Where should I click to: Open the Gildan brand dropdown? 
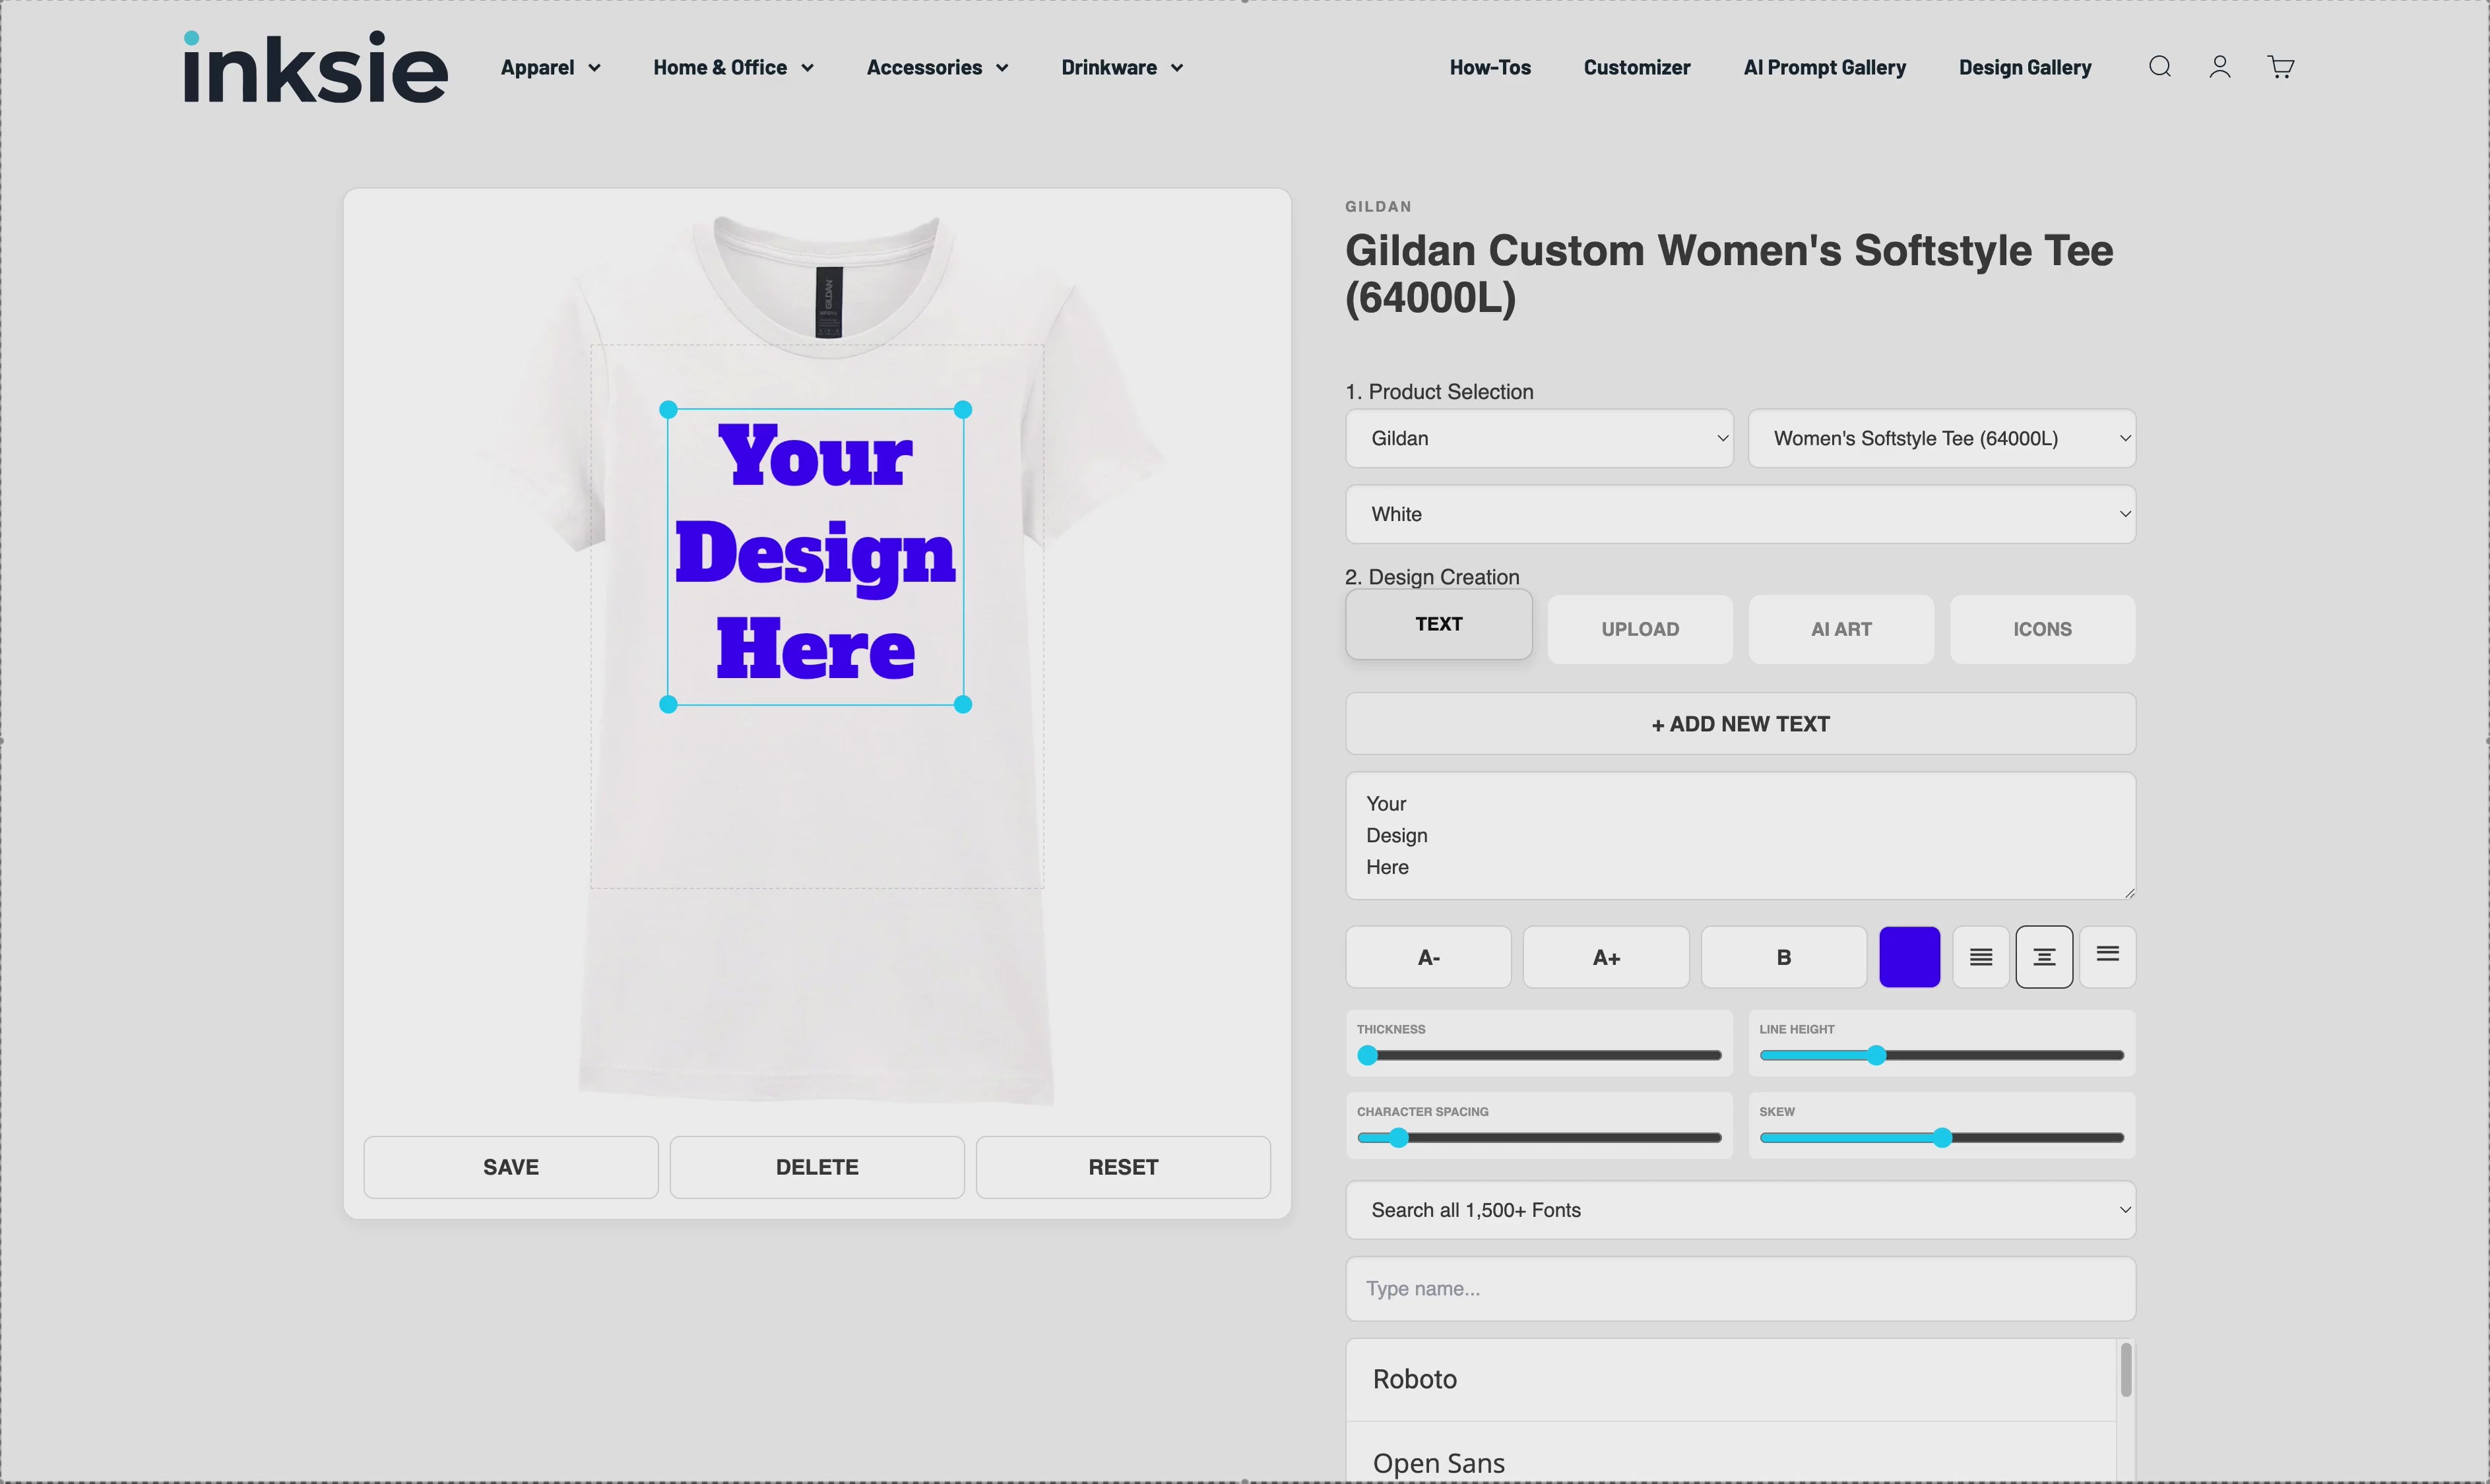pos(1538,438)
